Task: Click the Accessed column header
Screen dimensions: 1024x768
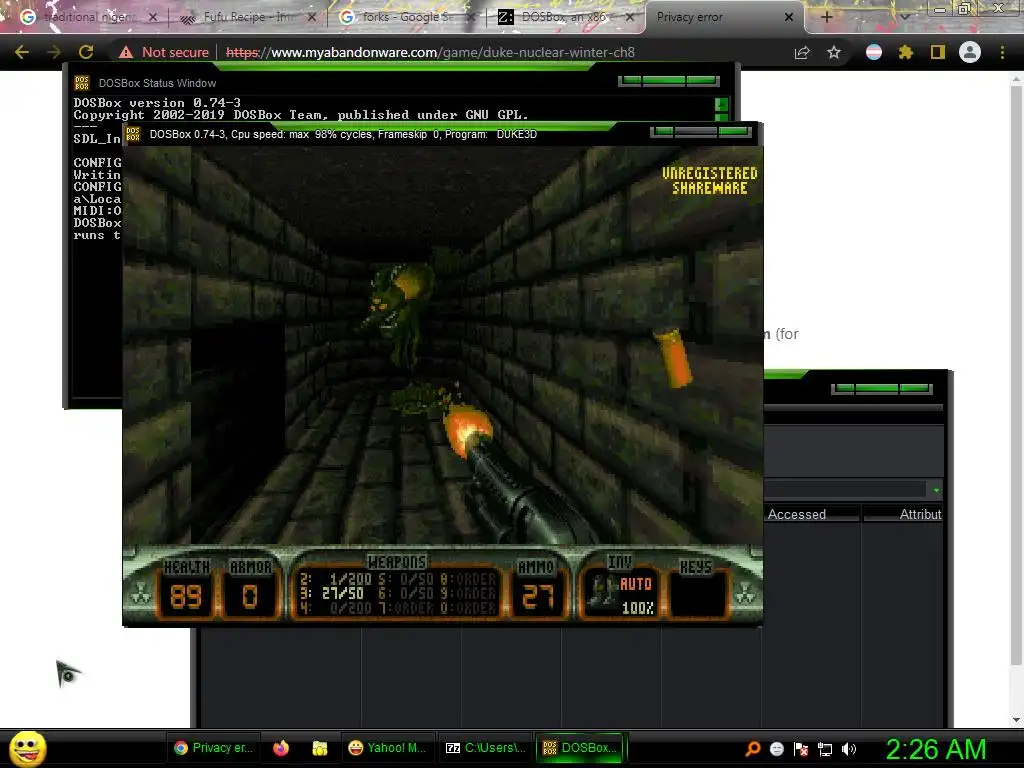Action: [x=811, y=514]
